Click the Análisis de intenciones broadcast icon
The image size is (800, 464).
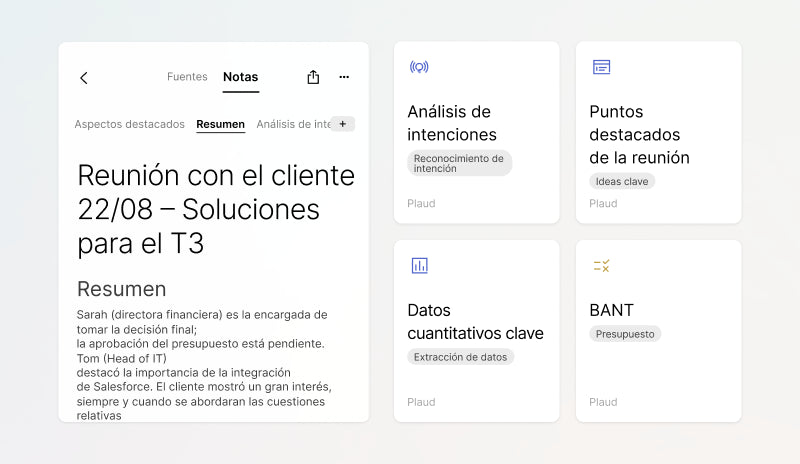419,67
